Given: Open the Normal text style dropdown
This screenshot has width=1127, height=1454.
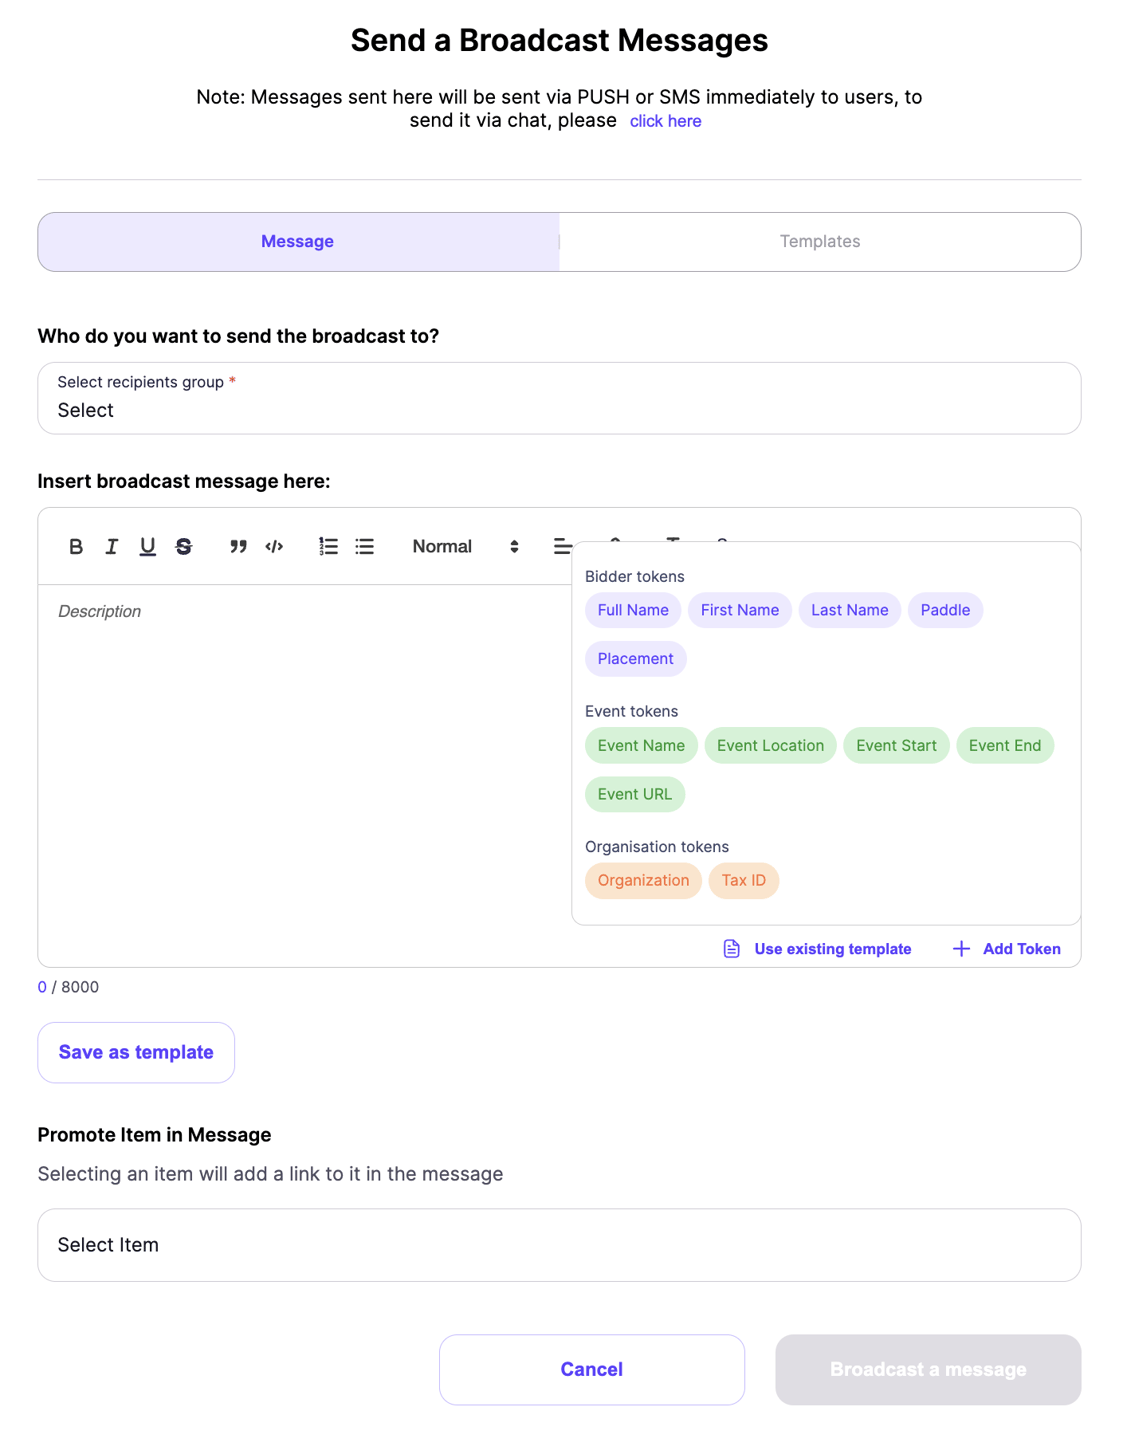Looking at the screenshot, I should click(465, 547).
